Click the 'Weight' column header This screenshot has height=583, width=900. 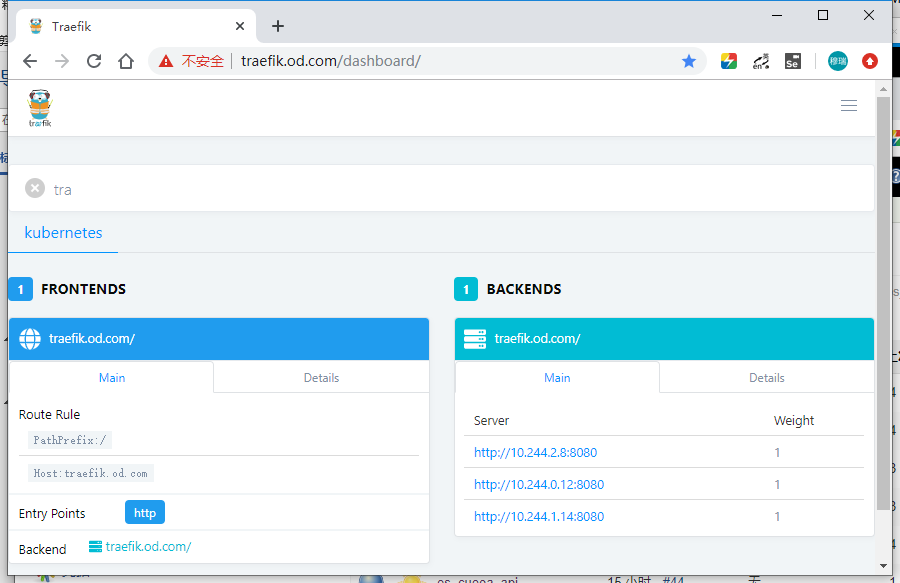click(794, 421)
